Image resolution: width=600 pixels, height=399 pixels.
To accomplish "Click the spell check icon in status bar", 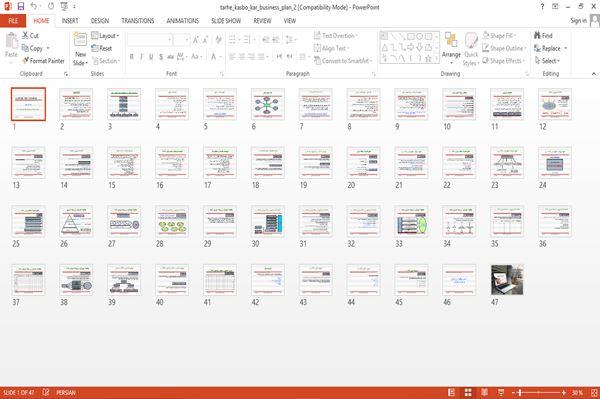I will point(46,392).
